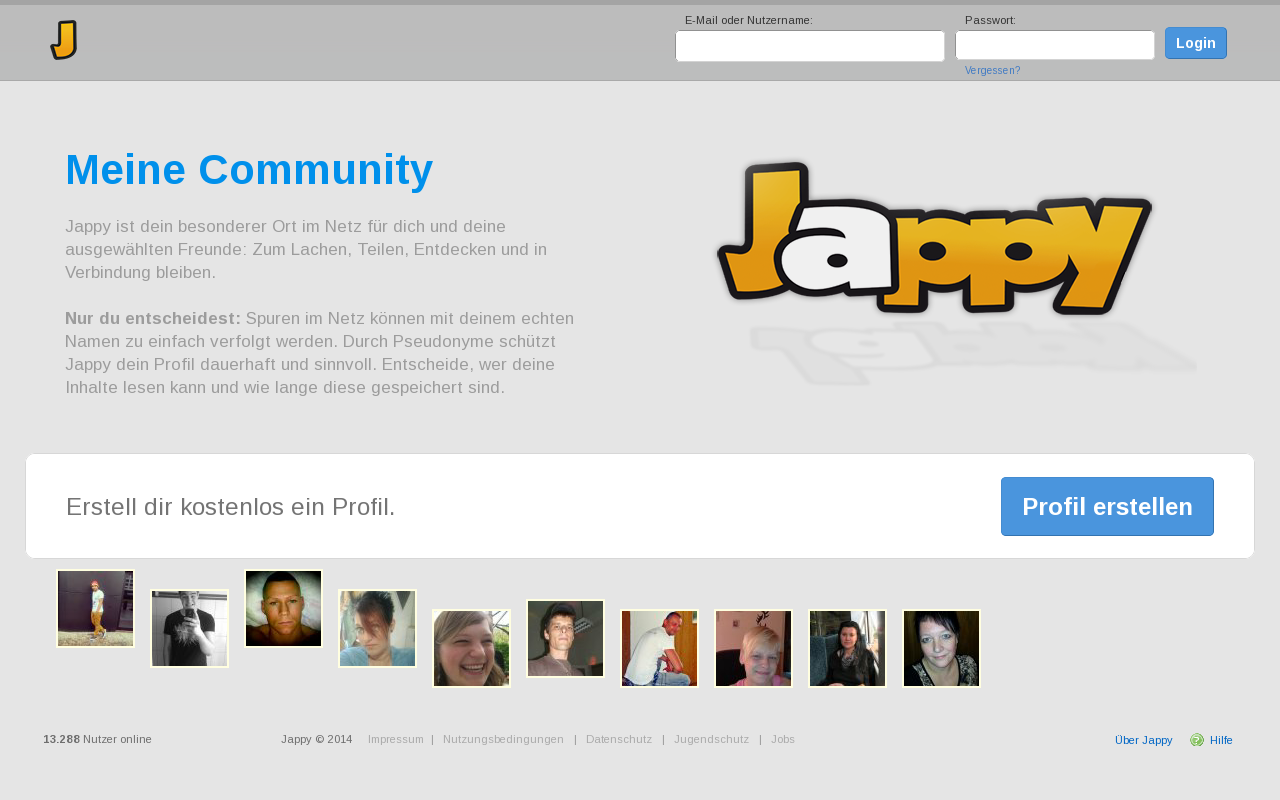Open the Vergessen? password link
The height and width of the screenshot is (800, 1280).
click(993, 71)
